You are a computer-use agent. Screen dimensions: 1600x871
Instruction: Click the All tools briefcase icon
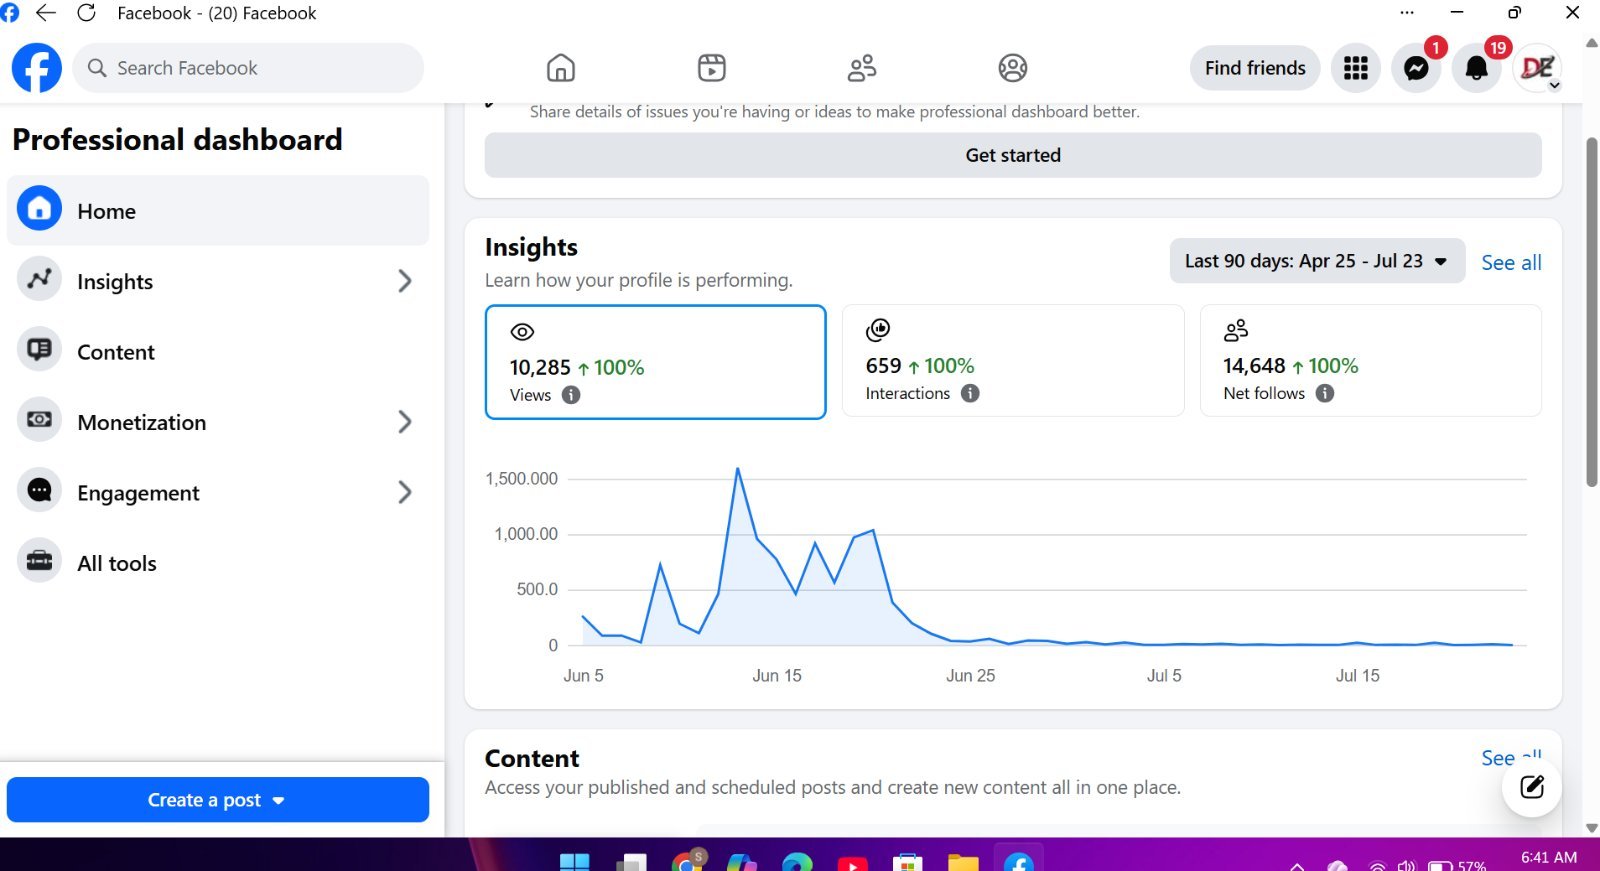(39, 561)
